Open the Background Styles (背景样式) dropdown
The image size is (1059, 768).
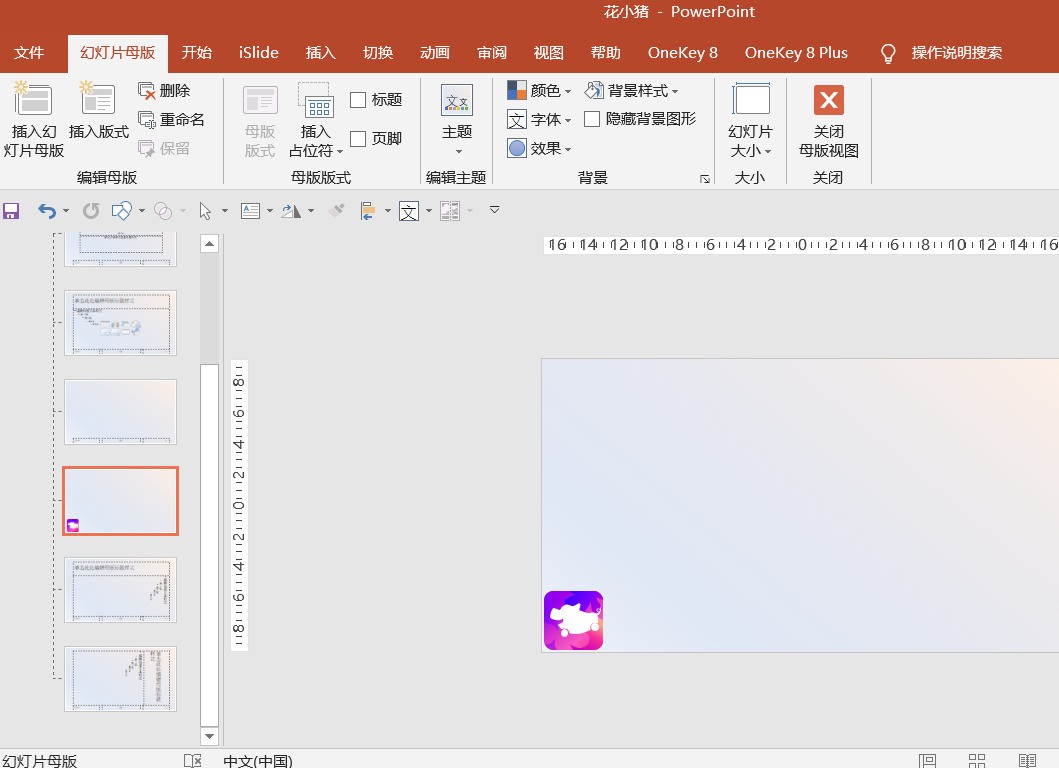tap(631, 91)
